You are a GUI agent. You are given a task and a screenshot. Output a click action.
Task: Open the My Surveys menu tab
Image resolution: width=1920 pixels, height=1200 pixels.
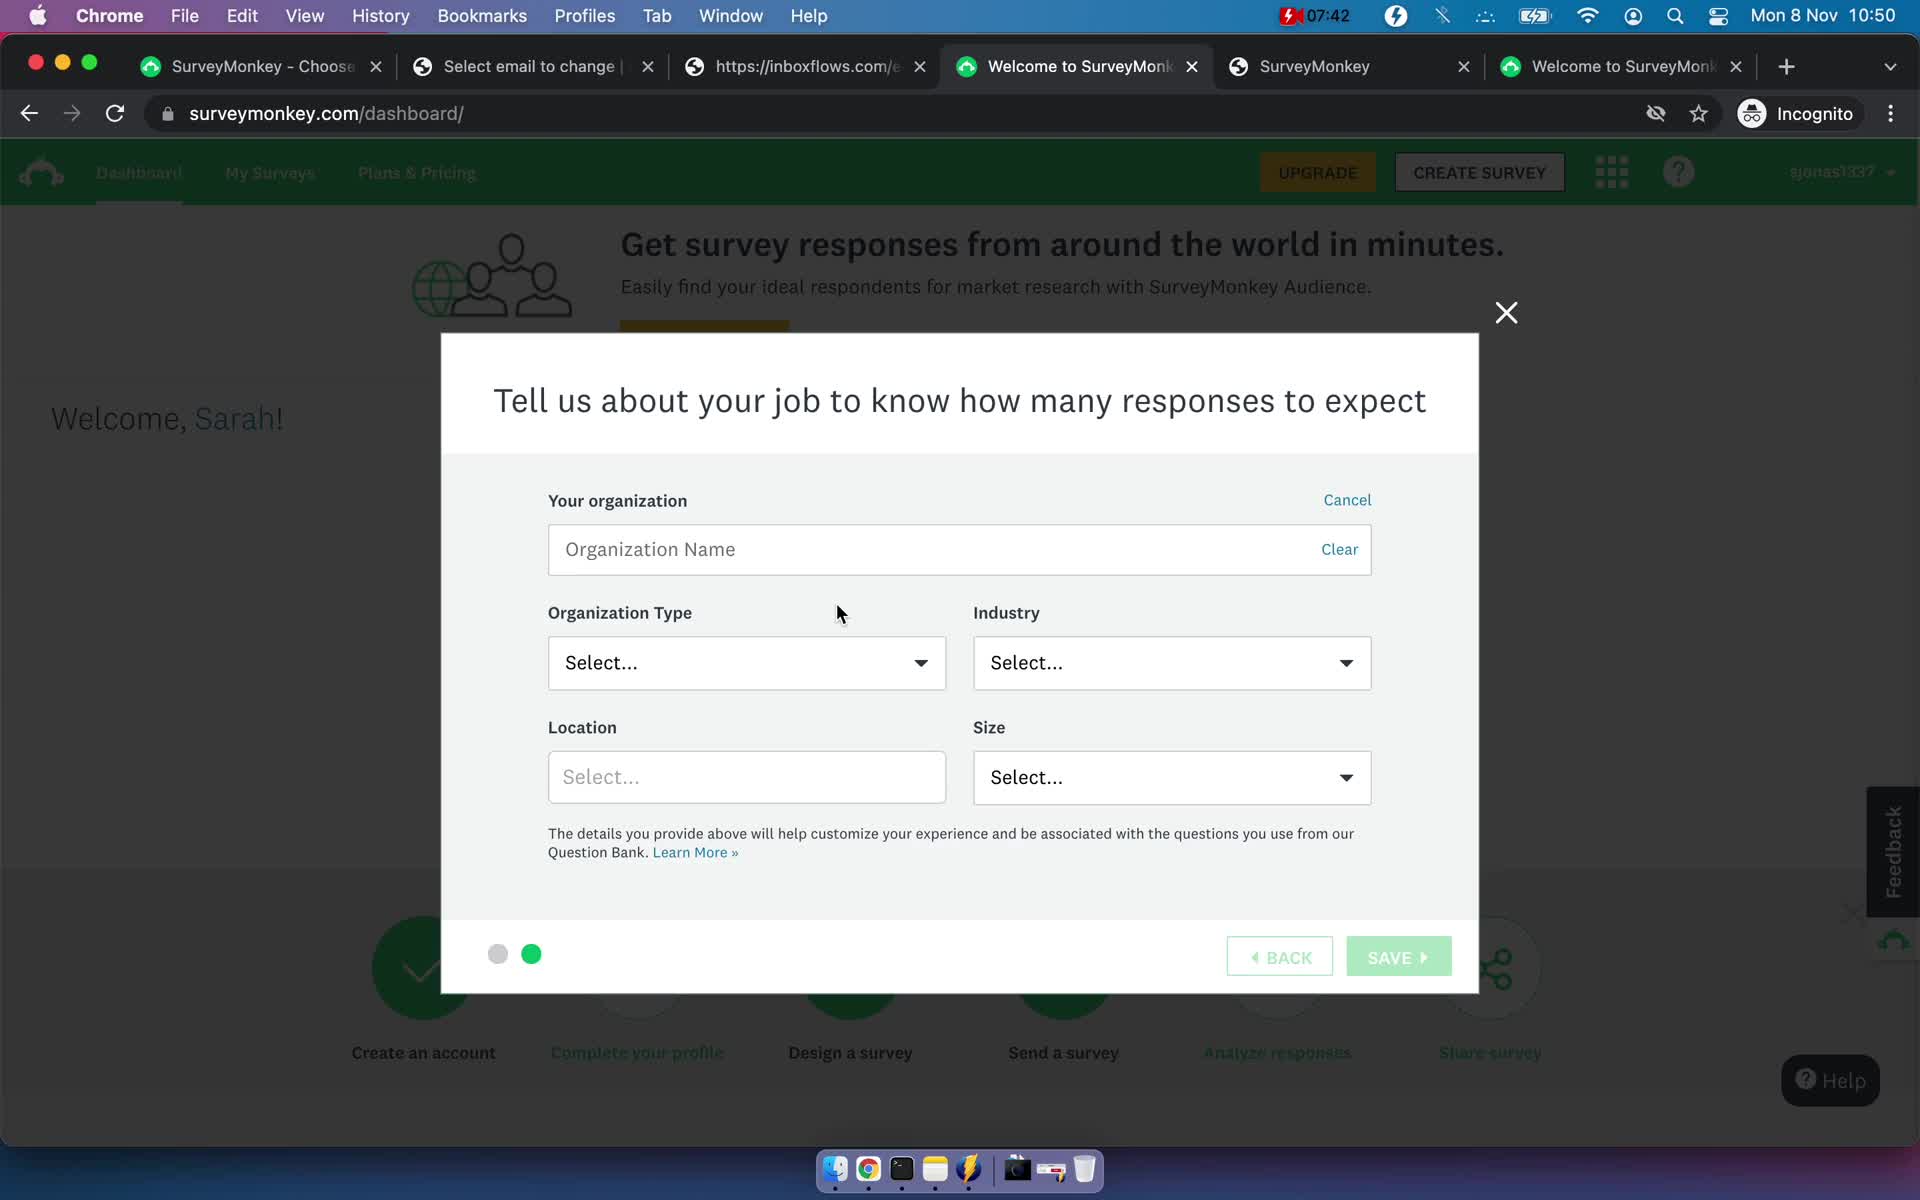[x=270, y=173]
